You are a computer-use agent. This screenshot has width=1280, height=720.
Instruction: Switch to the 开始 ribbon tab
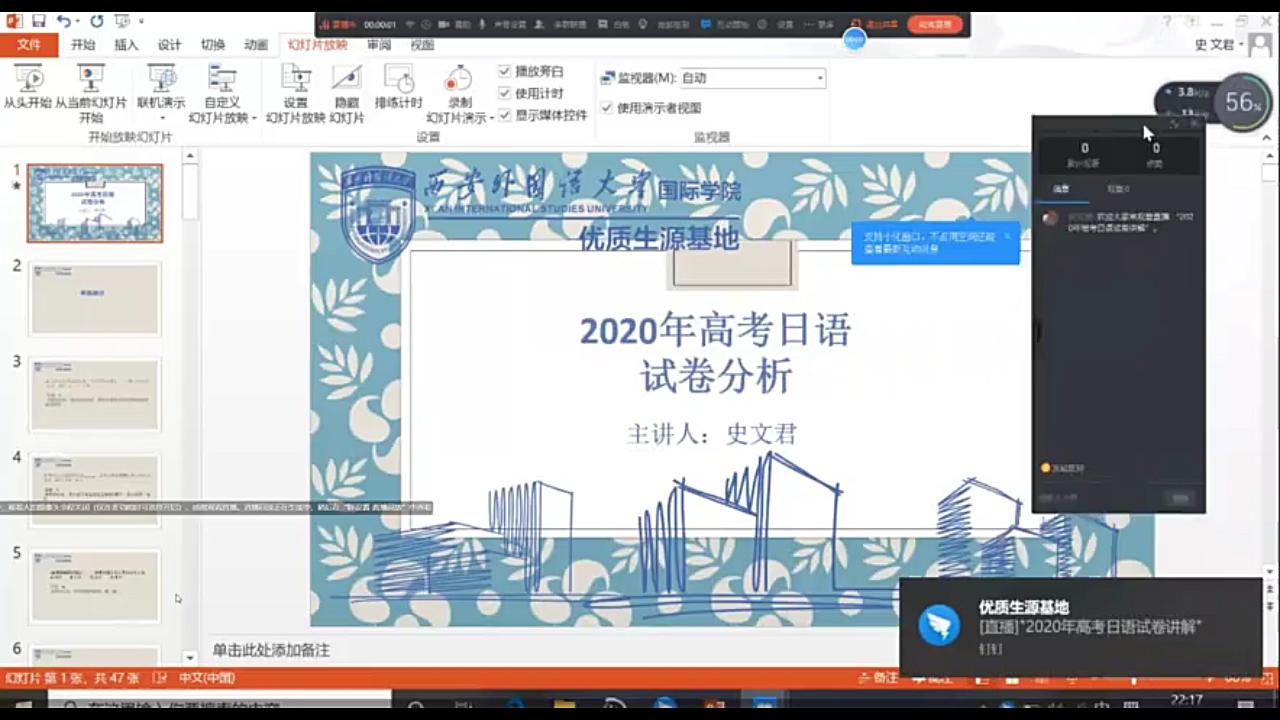[83, 45]
